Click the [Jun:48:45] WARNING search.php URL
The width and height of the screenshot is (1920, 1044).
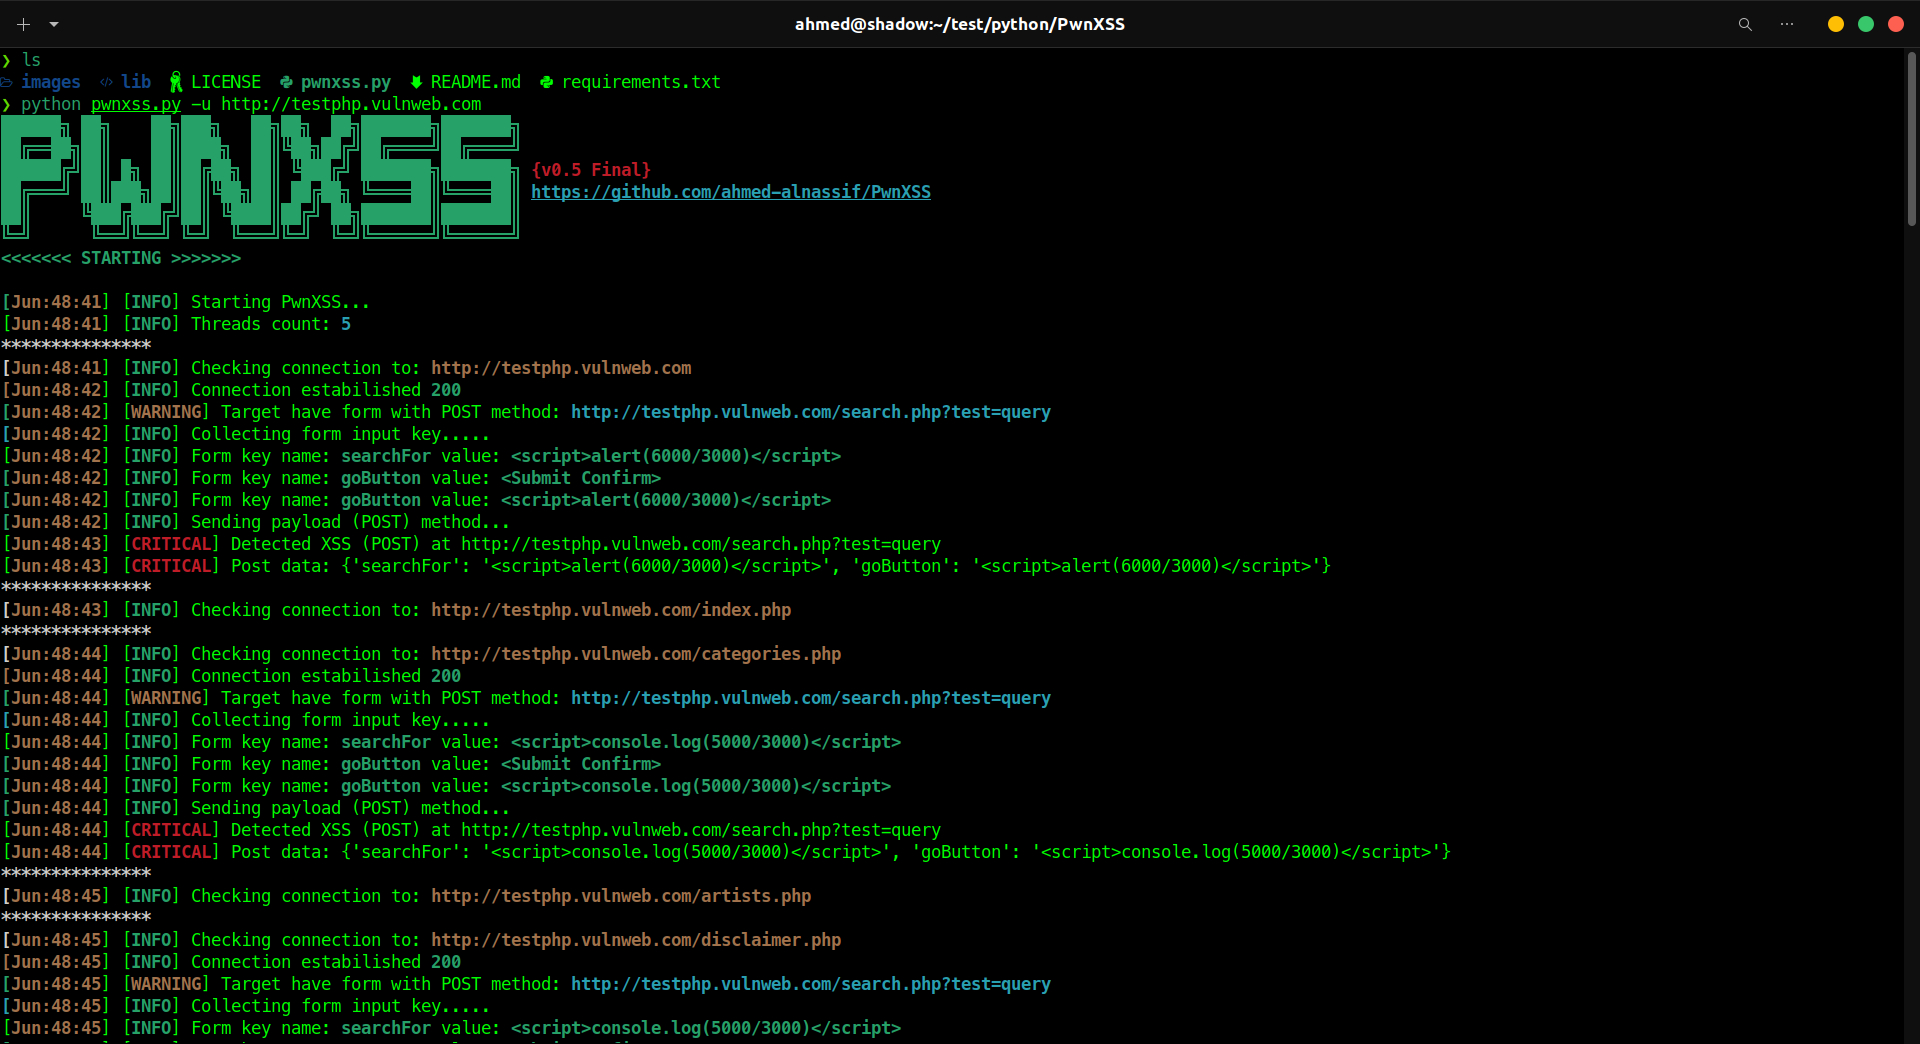(811, 984)
